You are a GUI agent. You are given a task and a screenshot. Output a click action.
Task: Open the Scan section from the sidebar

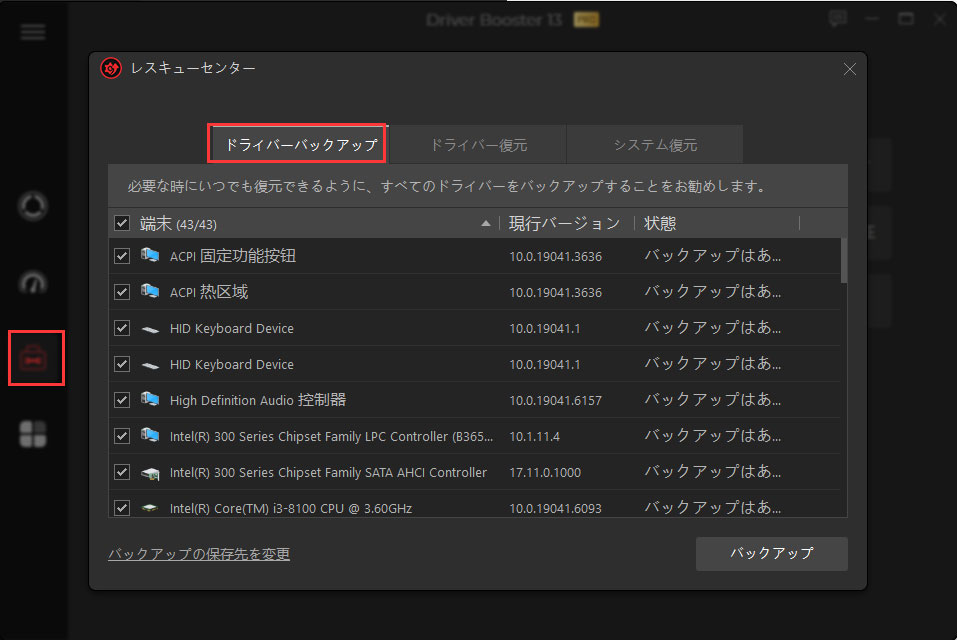[x=33, y=206]
